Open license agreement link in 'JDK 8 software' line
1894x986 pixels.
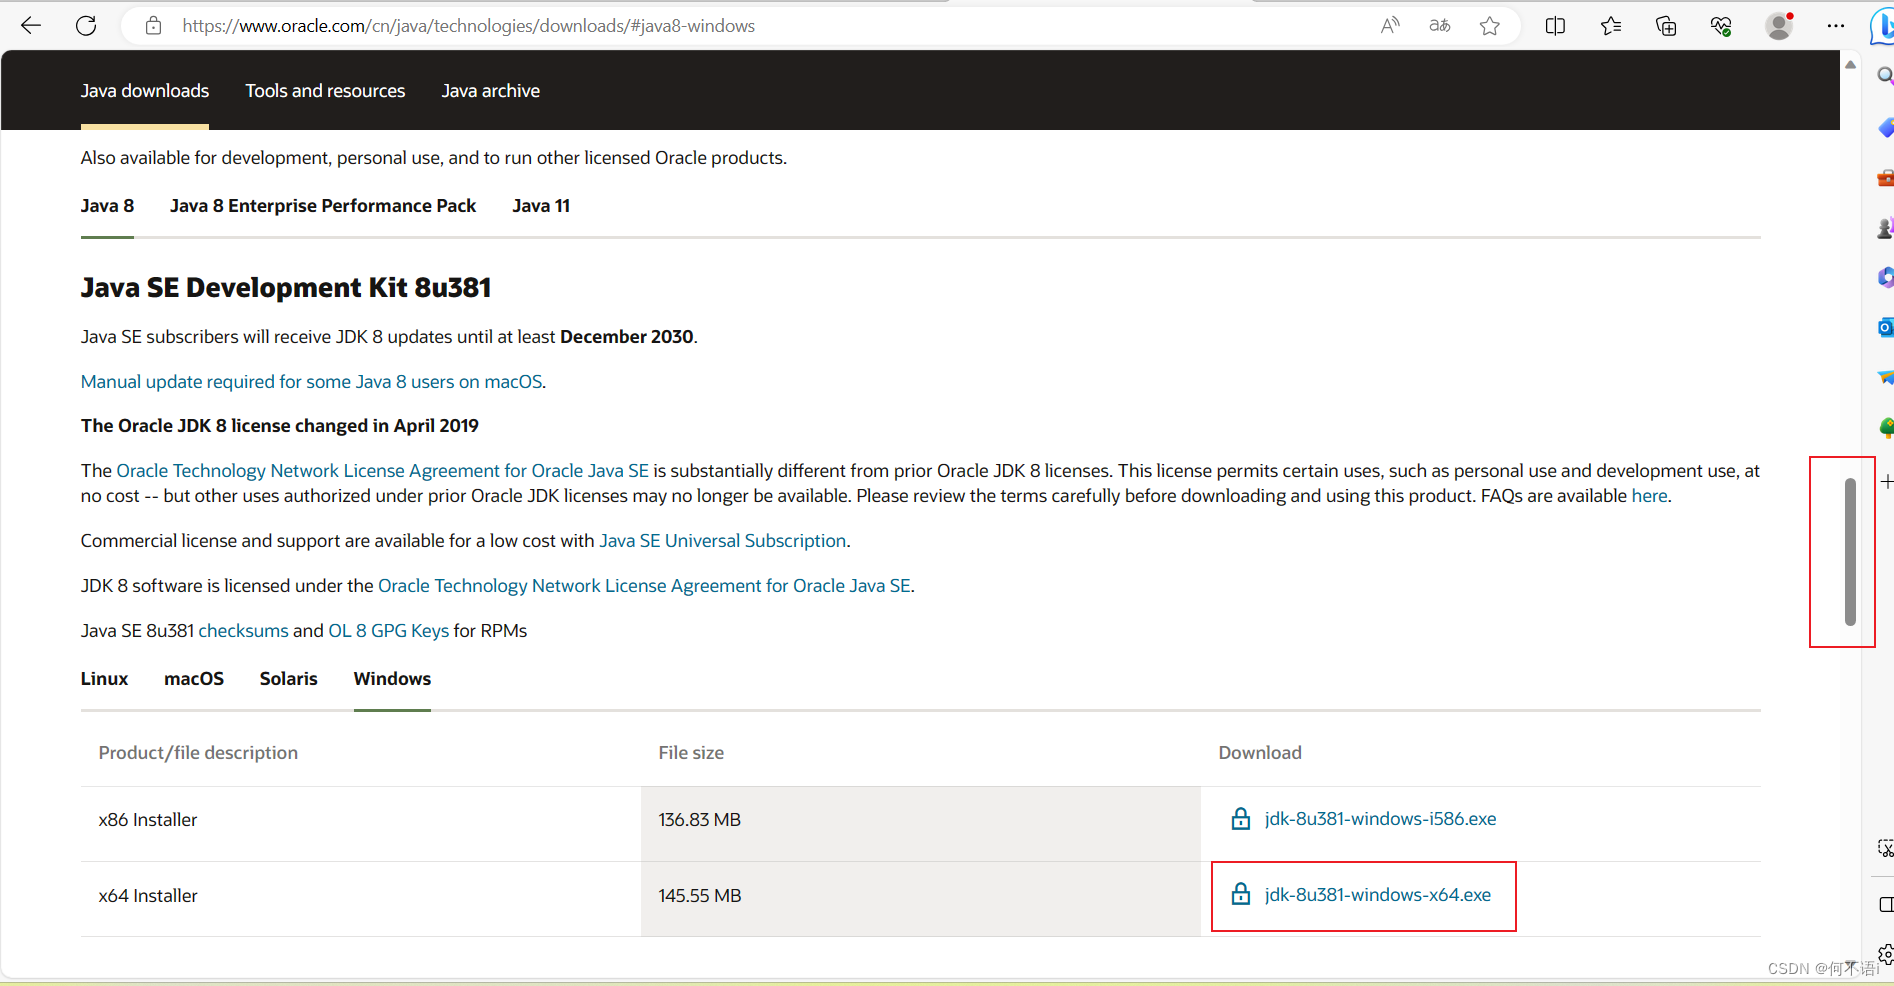point(644,586)
